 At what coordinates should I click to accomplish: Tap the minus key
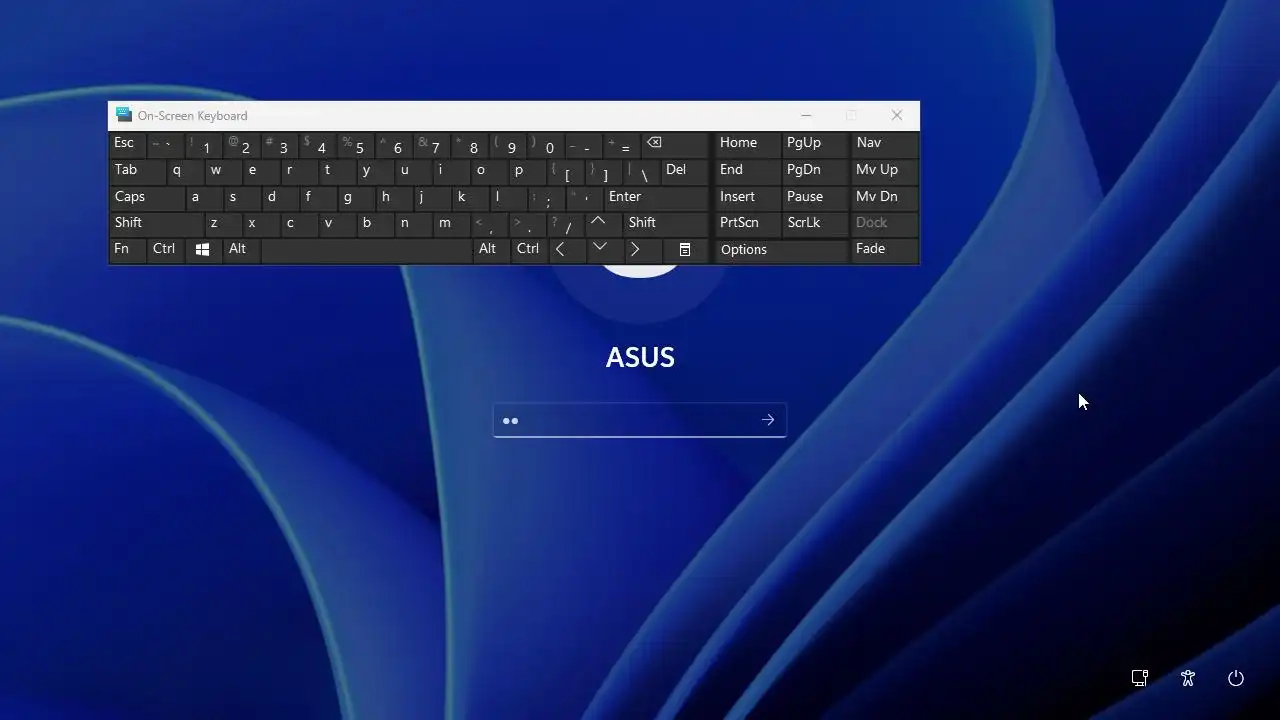[584, 144]
